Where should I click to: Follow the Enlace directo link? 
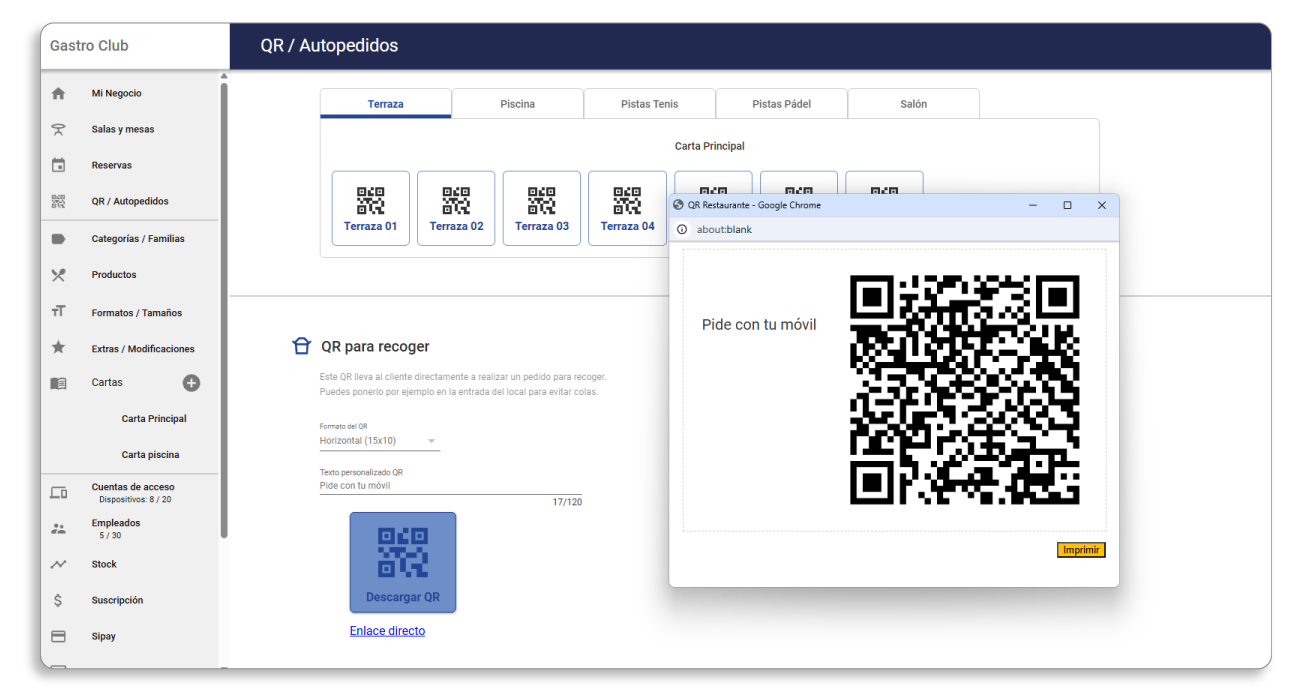click(387, 631)
